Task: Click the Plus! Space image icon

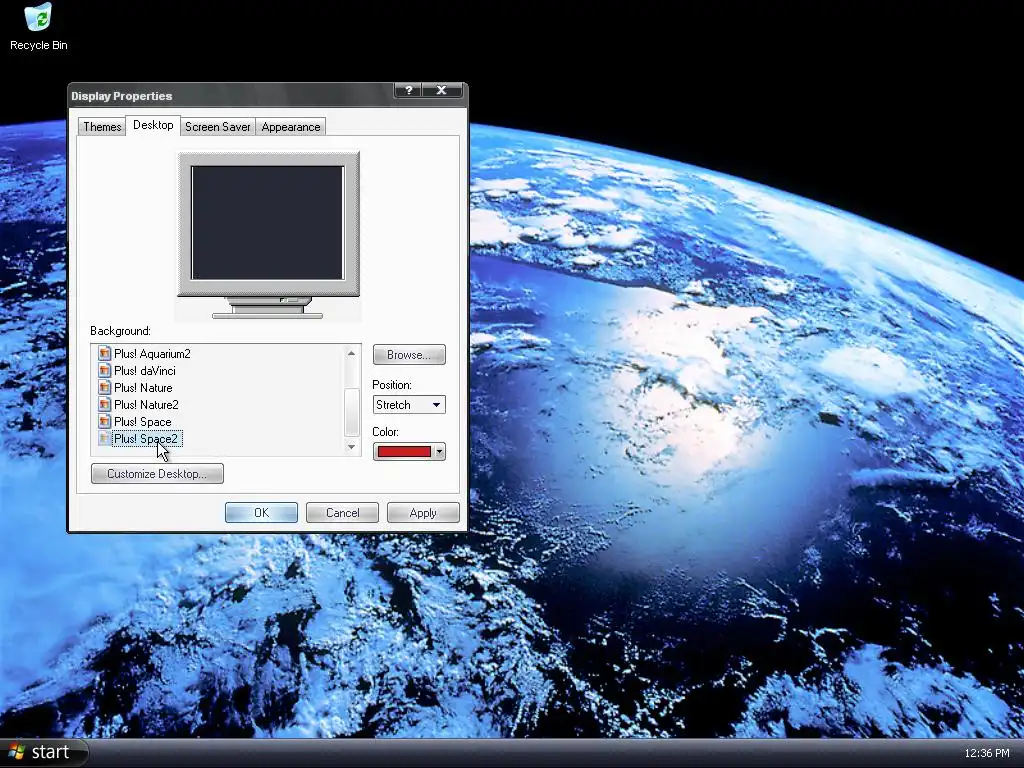Action: tap(104, 421)
